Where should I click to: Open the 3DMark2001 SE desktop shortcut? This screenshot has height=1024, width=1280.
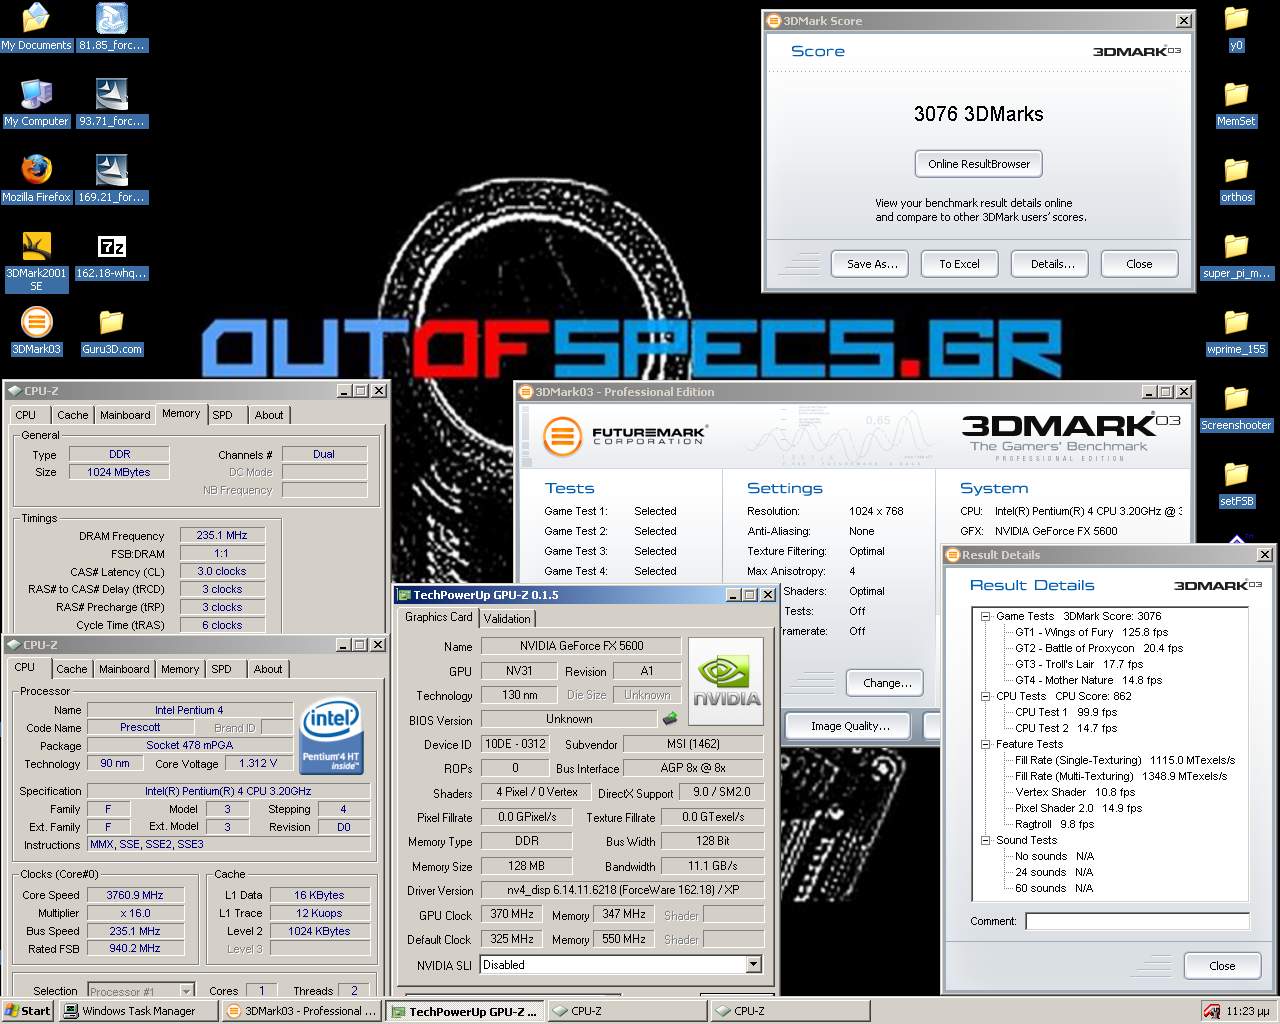pos(36,261)
